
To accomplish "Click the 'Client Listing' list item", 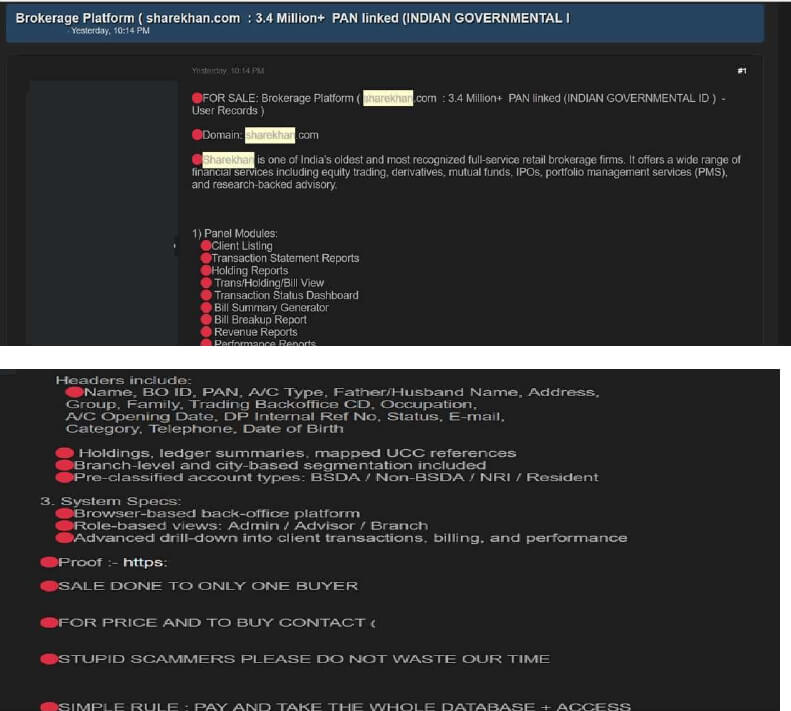I will pyautogui.click(x=242, y=246).
